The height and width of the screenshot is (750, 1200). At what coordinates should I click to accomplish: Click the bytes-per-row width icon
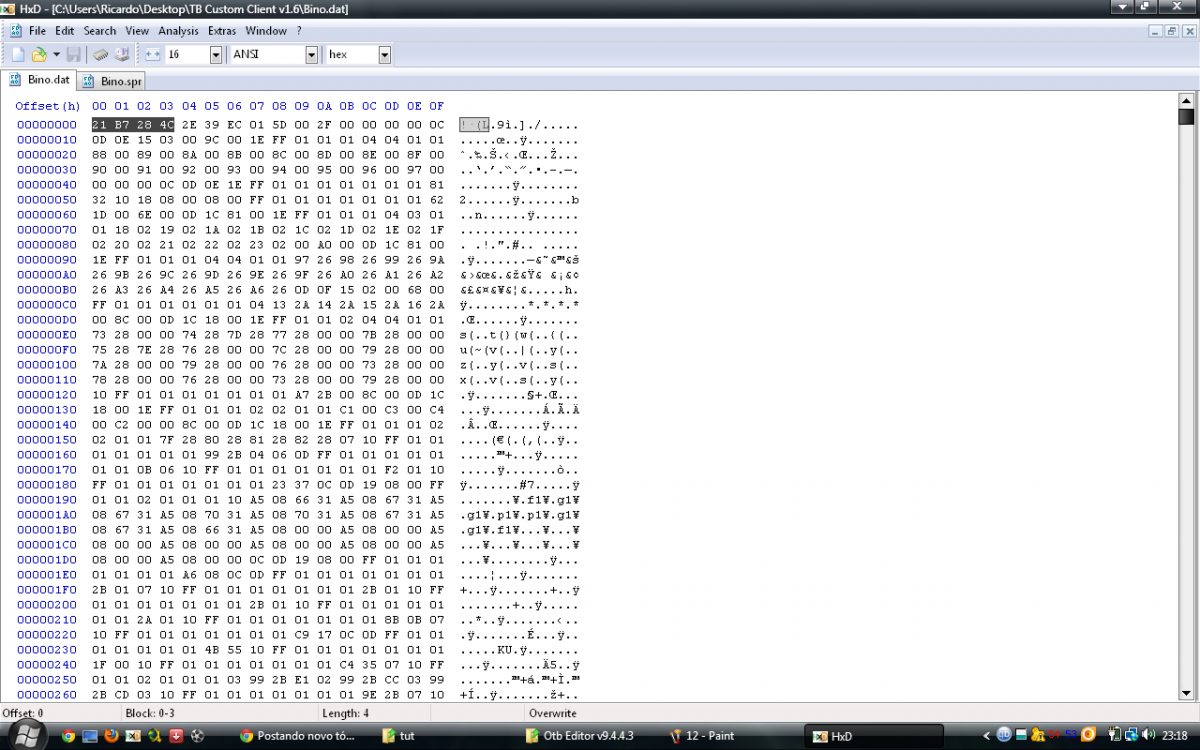[152, 54]
